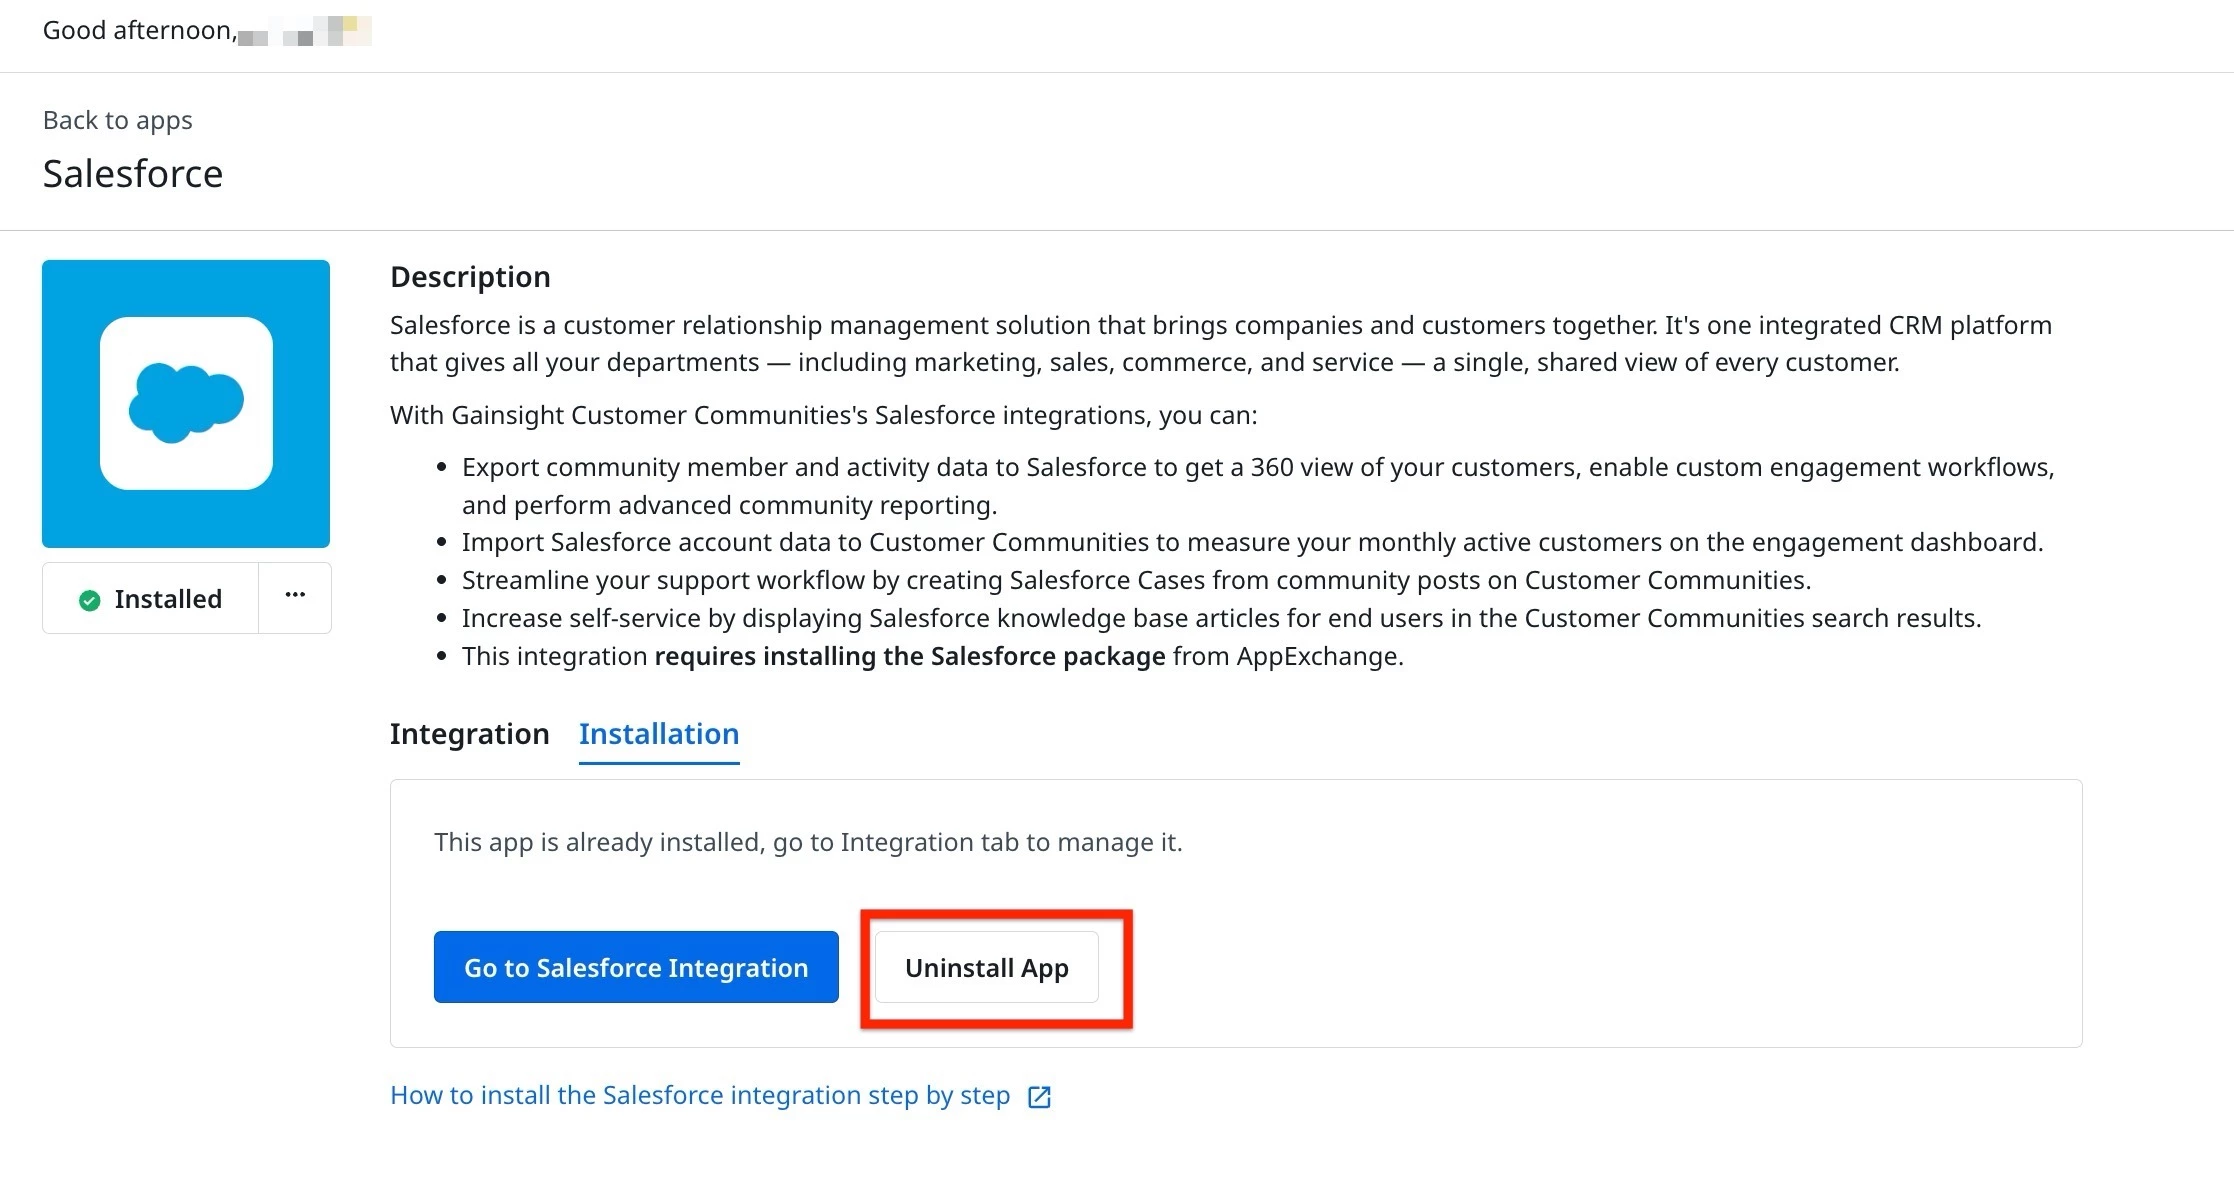Click the Description heading
Image resolution: width=2234 pixels, height=1194 pixels.
click(470, 277)
